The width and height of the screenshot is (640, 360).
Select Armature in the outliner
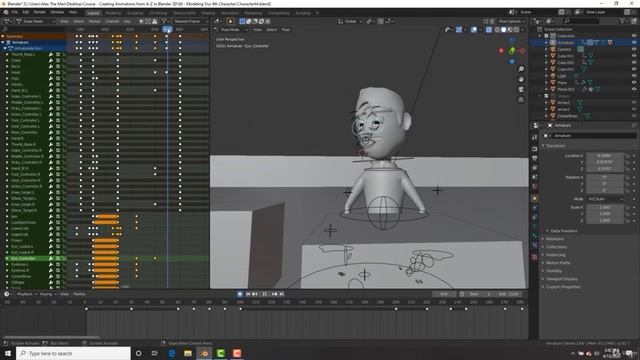tap(565, 42)
